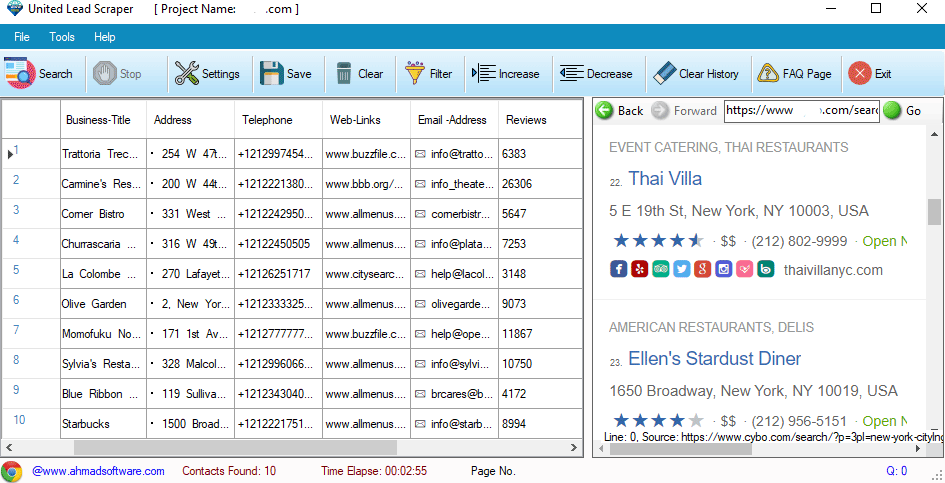
Task: Click the Clear trash bin icon
Action: (344, 73)
